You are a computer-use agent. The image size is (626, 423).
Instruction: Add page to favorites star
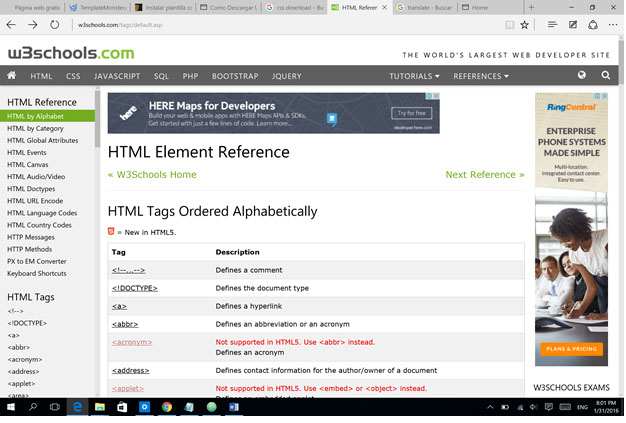click(x=525, y=25)
